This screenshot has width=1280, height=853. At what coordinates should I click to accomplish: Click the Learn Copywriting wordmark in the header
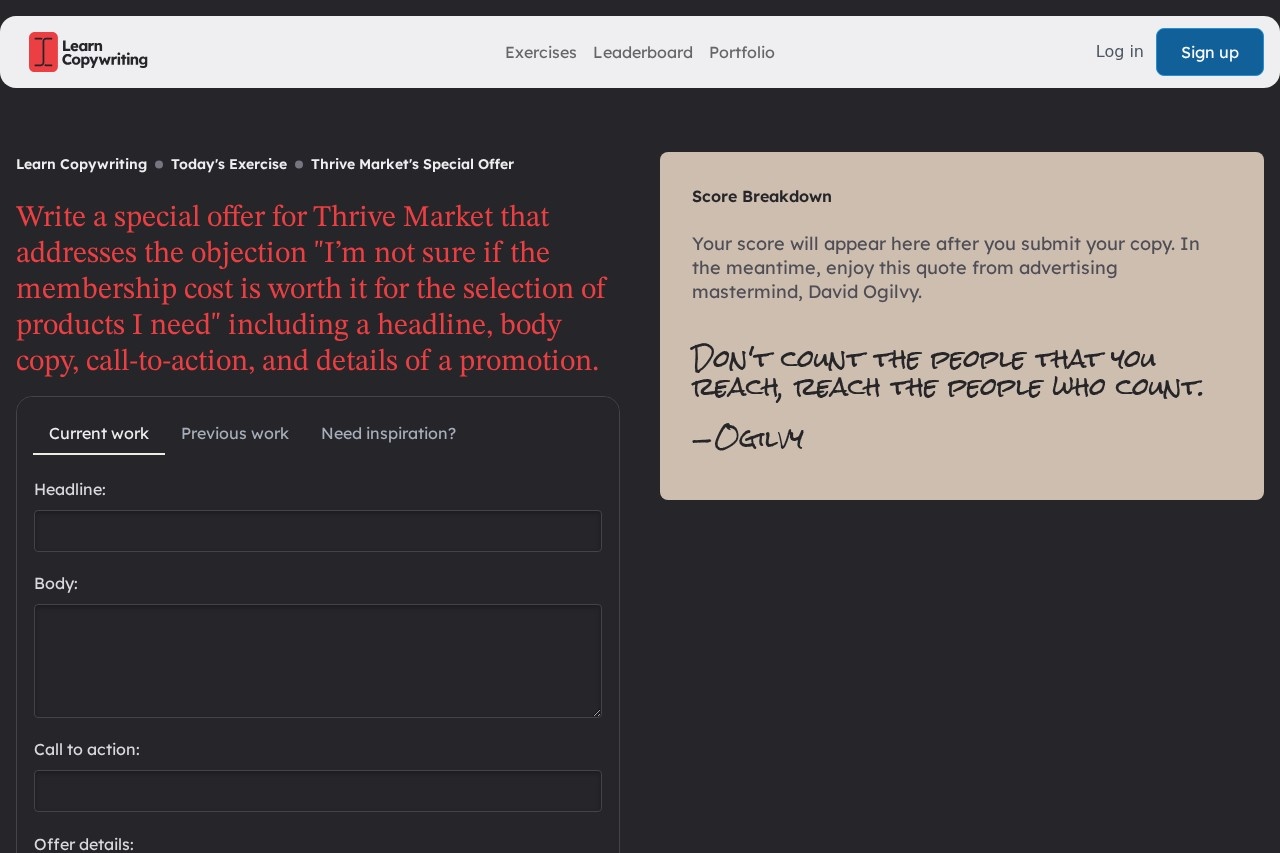pos(104,53)
